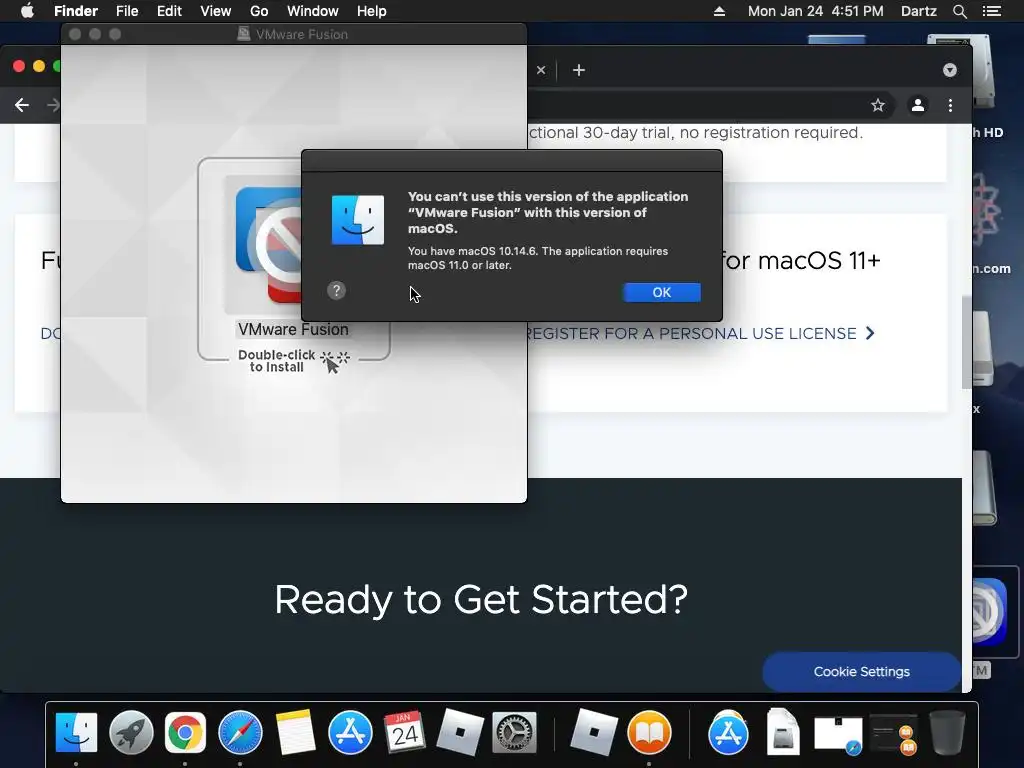Open the Trash in the Dock
The height and width of the screenshot is (768, 1024).
[946, 732]
